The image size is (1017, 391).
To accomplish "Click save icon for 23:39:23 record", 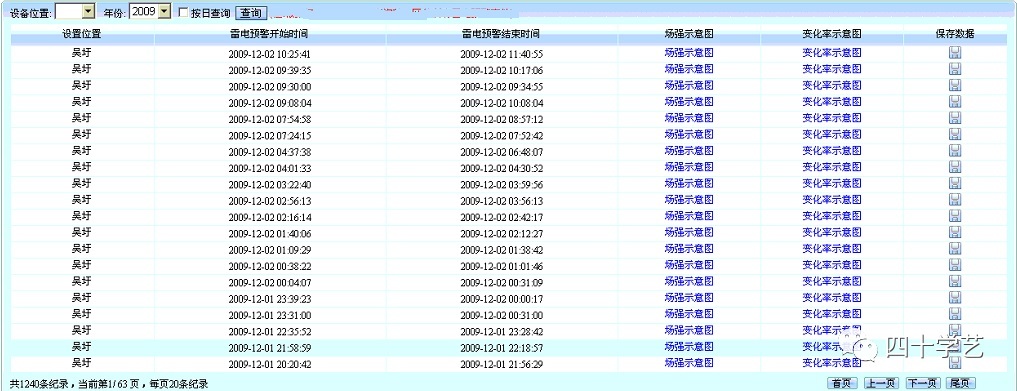I will tap(955, 298).
